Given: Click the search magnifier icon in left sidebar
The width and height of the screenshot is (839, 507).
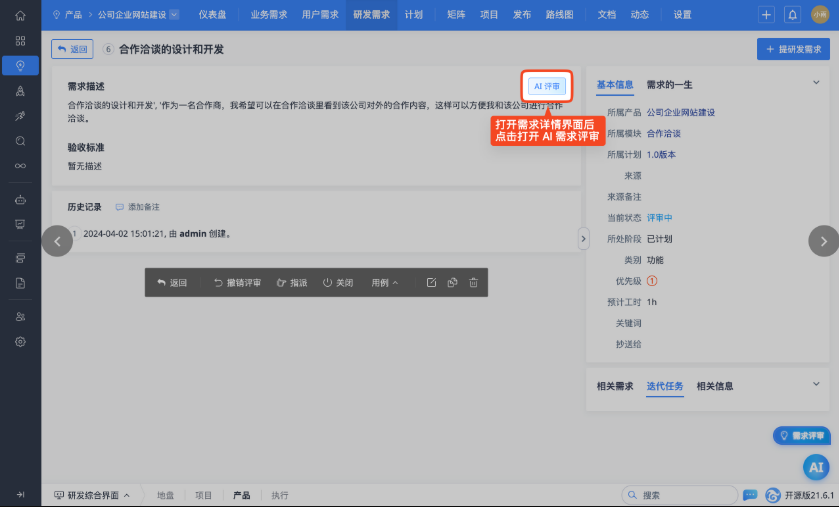Looking at the screenshot, I should [x=20, y=141].
